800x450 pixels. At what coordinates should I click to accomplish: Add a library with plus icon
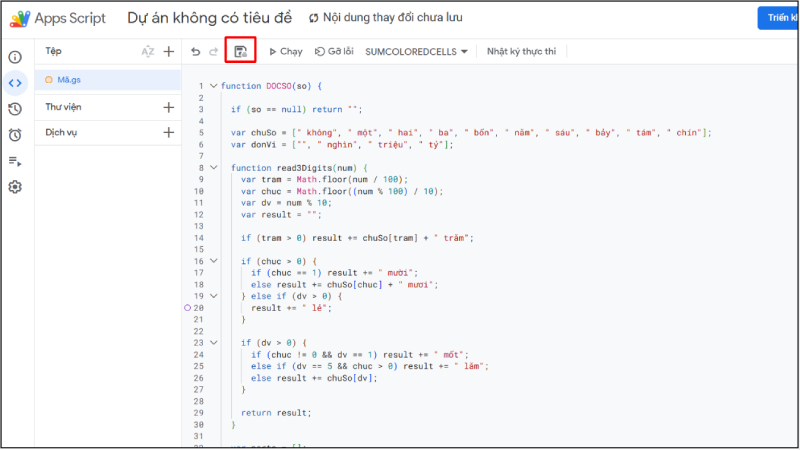tap(168, 107)
